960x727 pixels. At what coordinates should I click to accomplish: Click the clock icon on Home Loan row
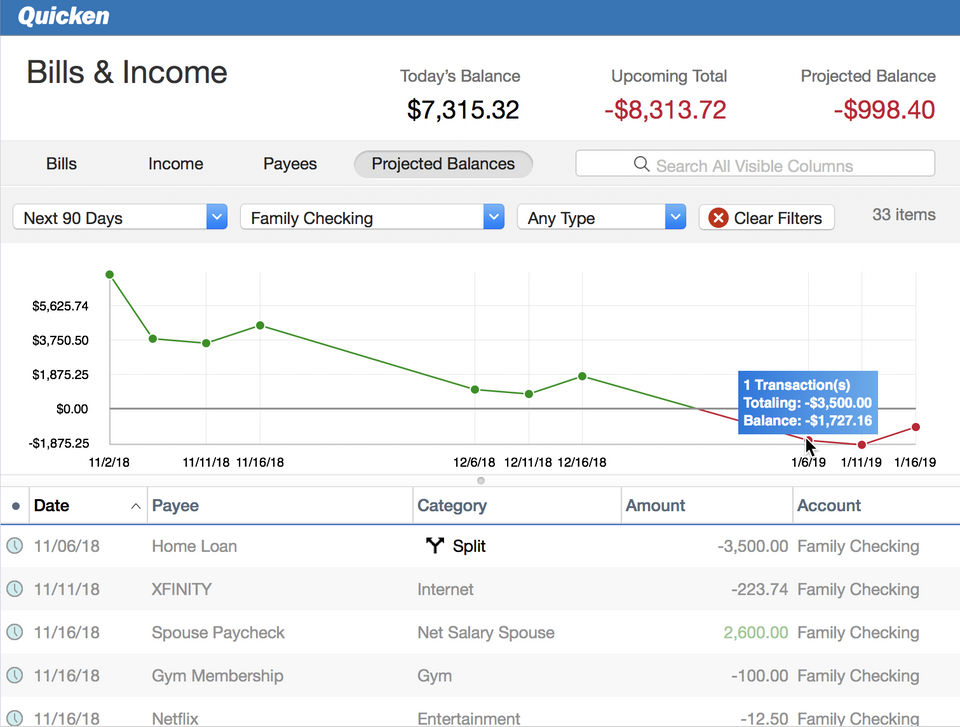[x=14, y=546]
